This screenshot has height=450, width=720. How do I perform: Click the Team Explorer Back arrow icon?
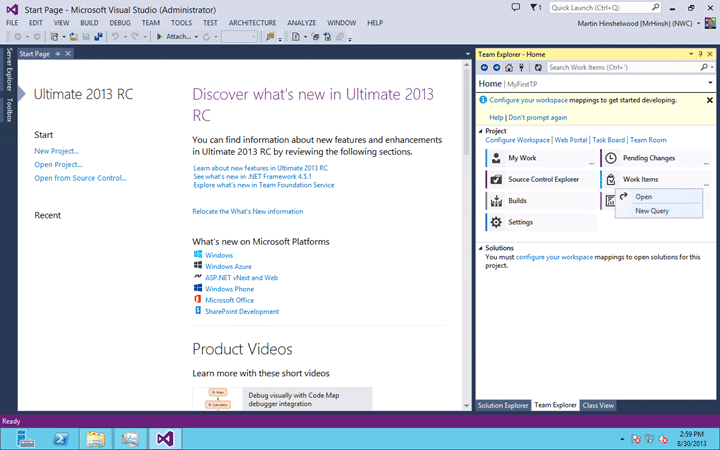point(484,68)
